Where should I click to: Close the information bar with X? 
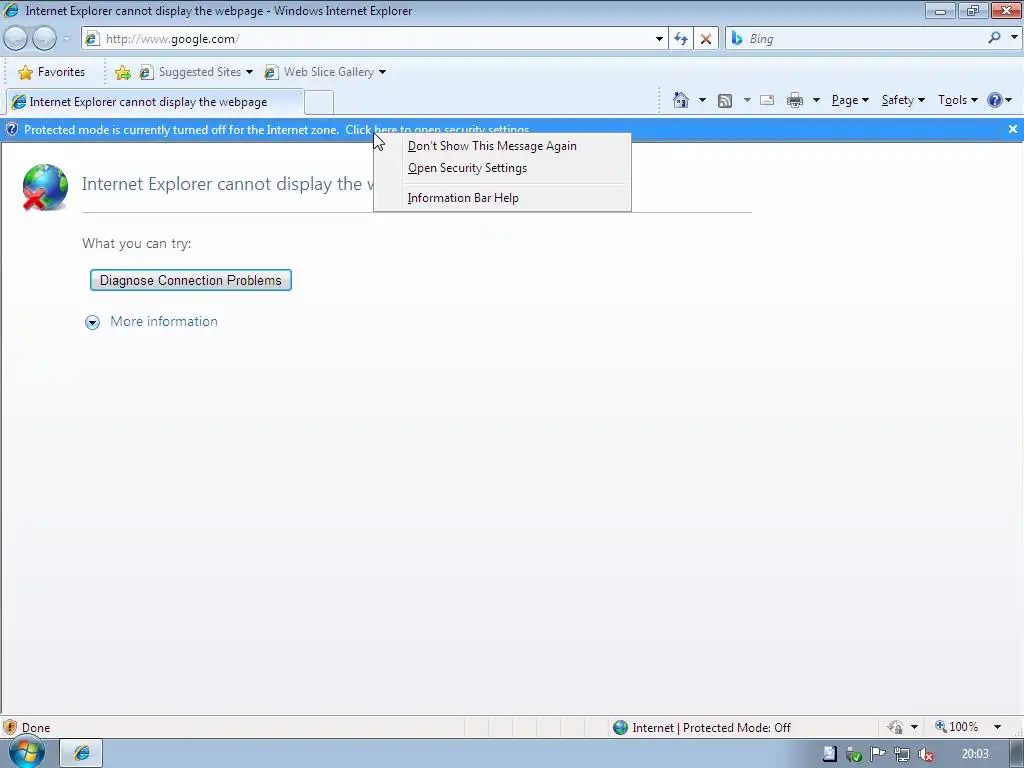tap(1013, 129)
